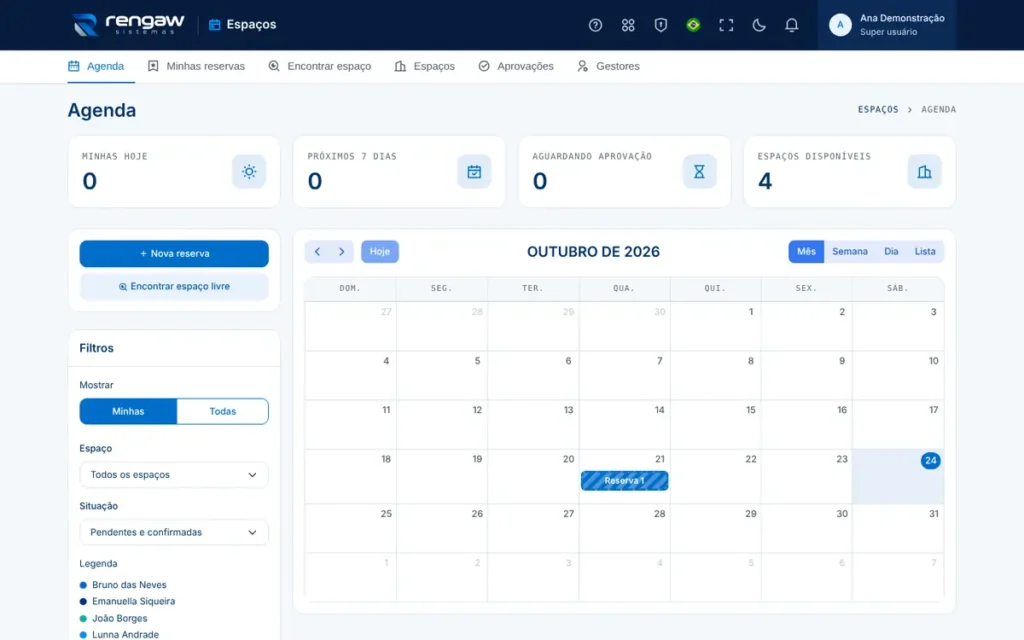Open the Minhas reservas tab
This screenshot has height=640, width=1024.
(196, 66)
